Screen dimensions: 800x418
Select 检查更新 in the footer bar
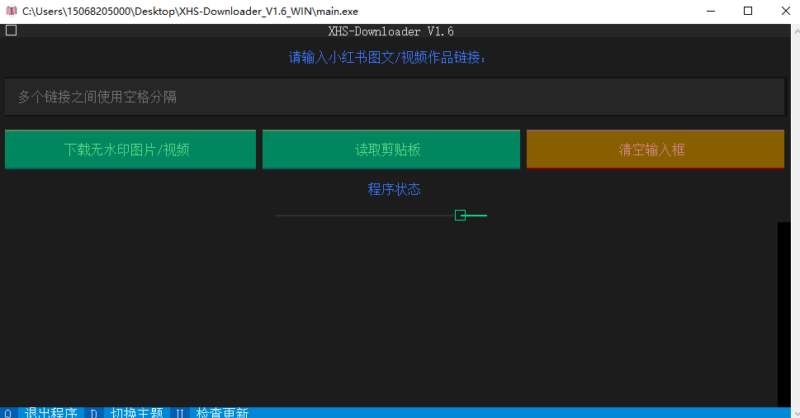pyautogui.click(x=222, y=412)
